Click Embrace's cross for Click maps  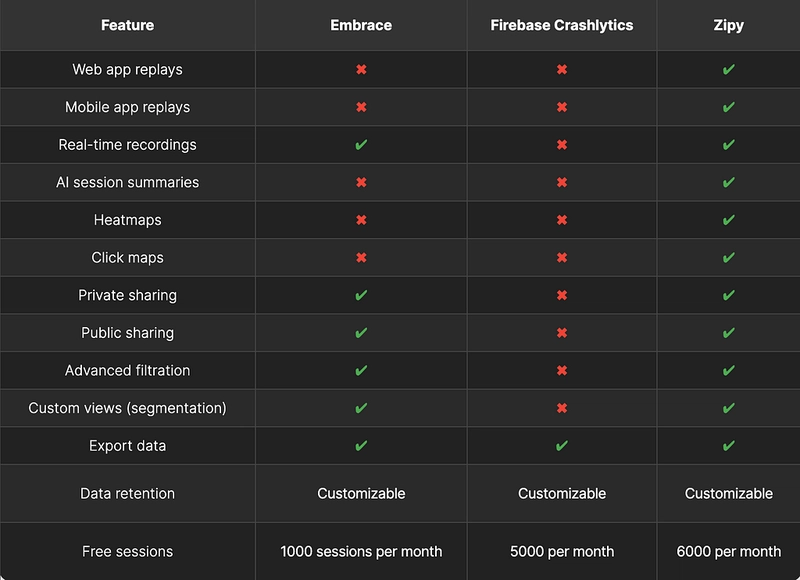click(x=361, y=258)
